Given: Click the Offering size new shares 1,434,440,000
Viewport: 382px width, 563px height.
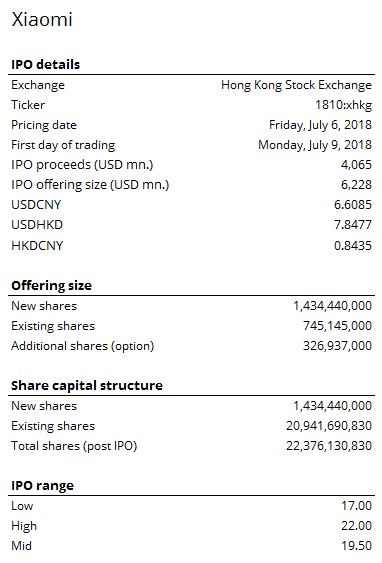Looking at the screenshot, I should pos(332,306).
